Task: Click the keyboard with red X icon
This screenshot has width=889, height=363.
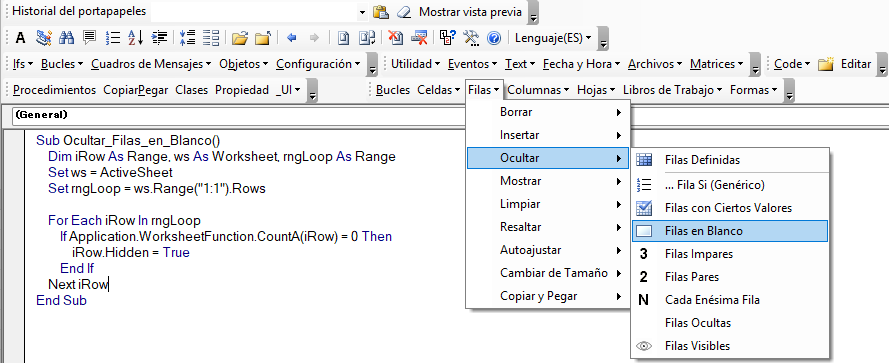Action: 419,38
